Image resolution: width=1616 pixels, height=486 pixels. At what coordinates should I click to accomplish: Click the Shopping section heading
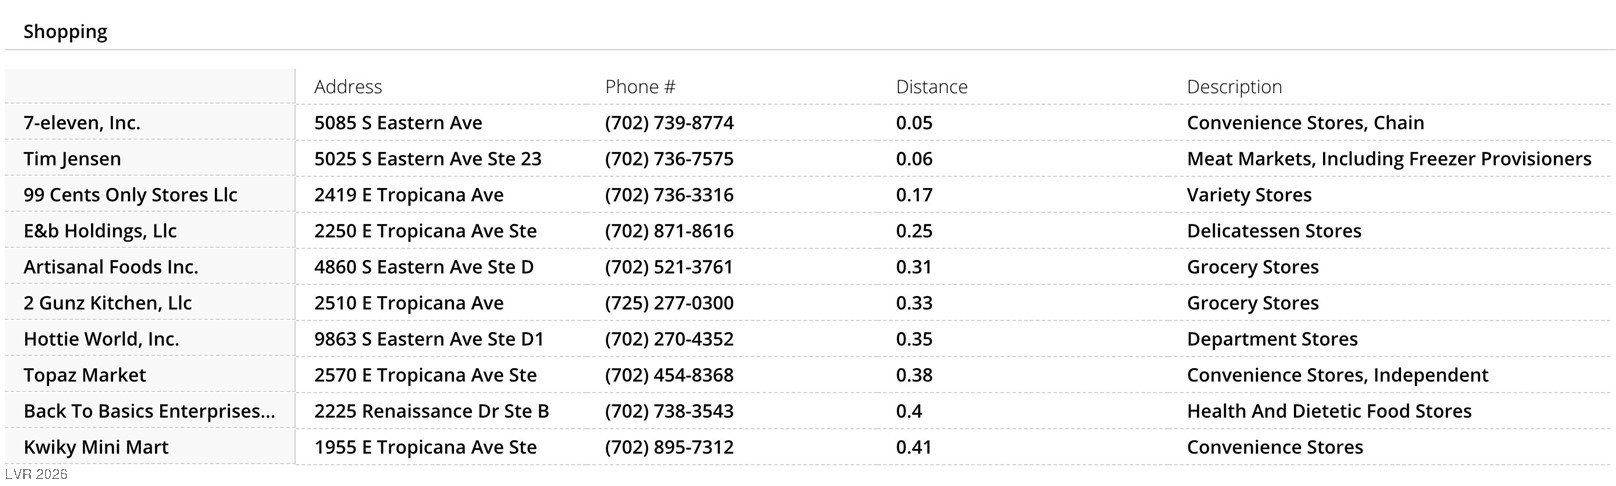tap(65, 31)
